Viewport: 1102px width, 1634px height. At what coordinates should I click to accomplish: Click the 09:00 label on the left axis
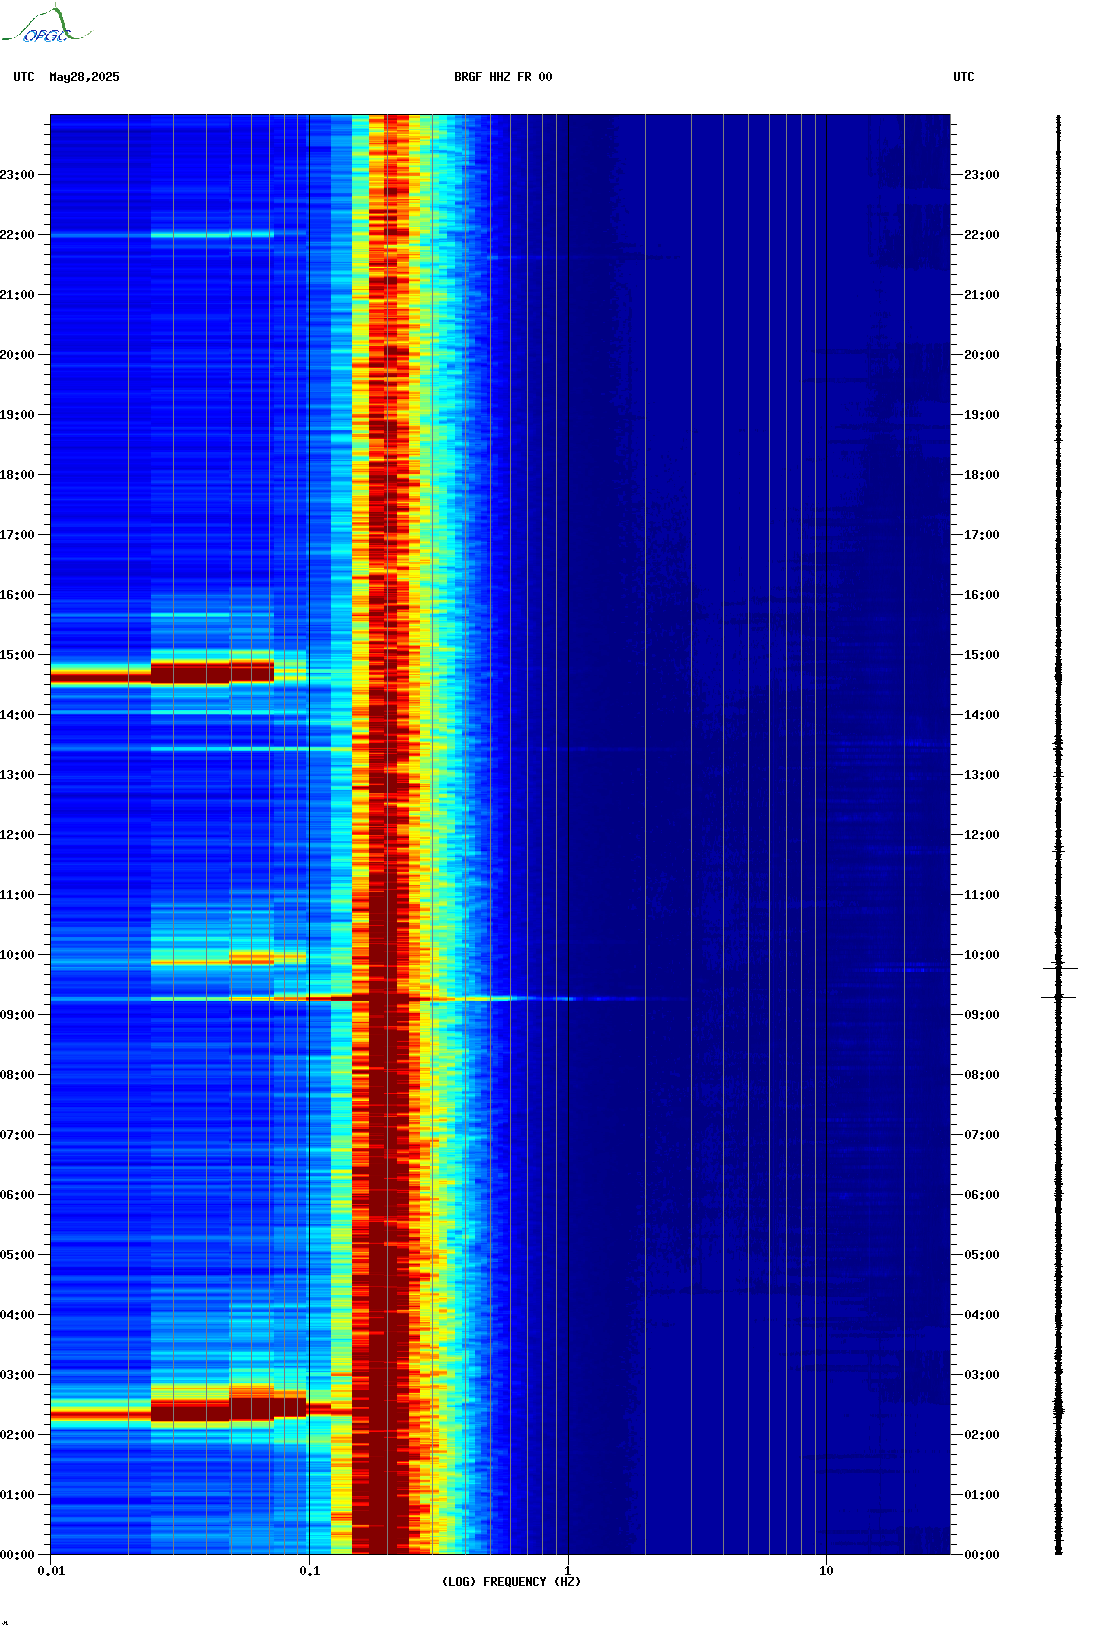pos(17,1015)
